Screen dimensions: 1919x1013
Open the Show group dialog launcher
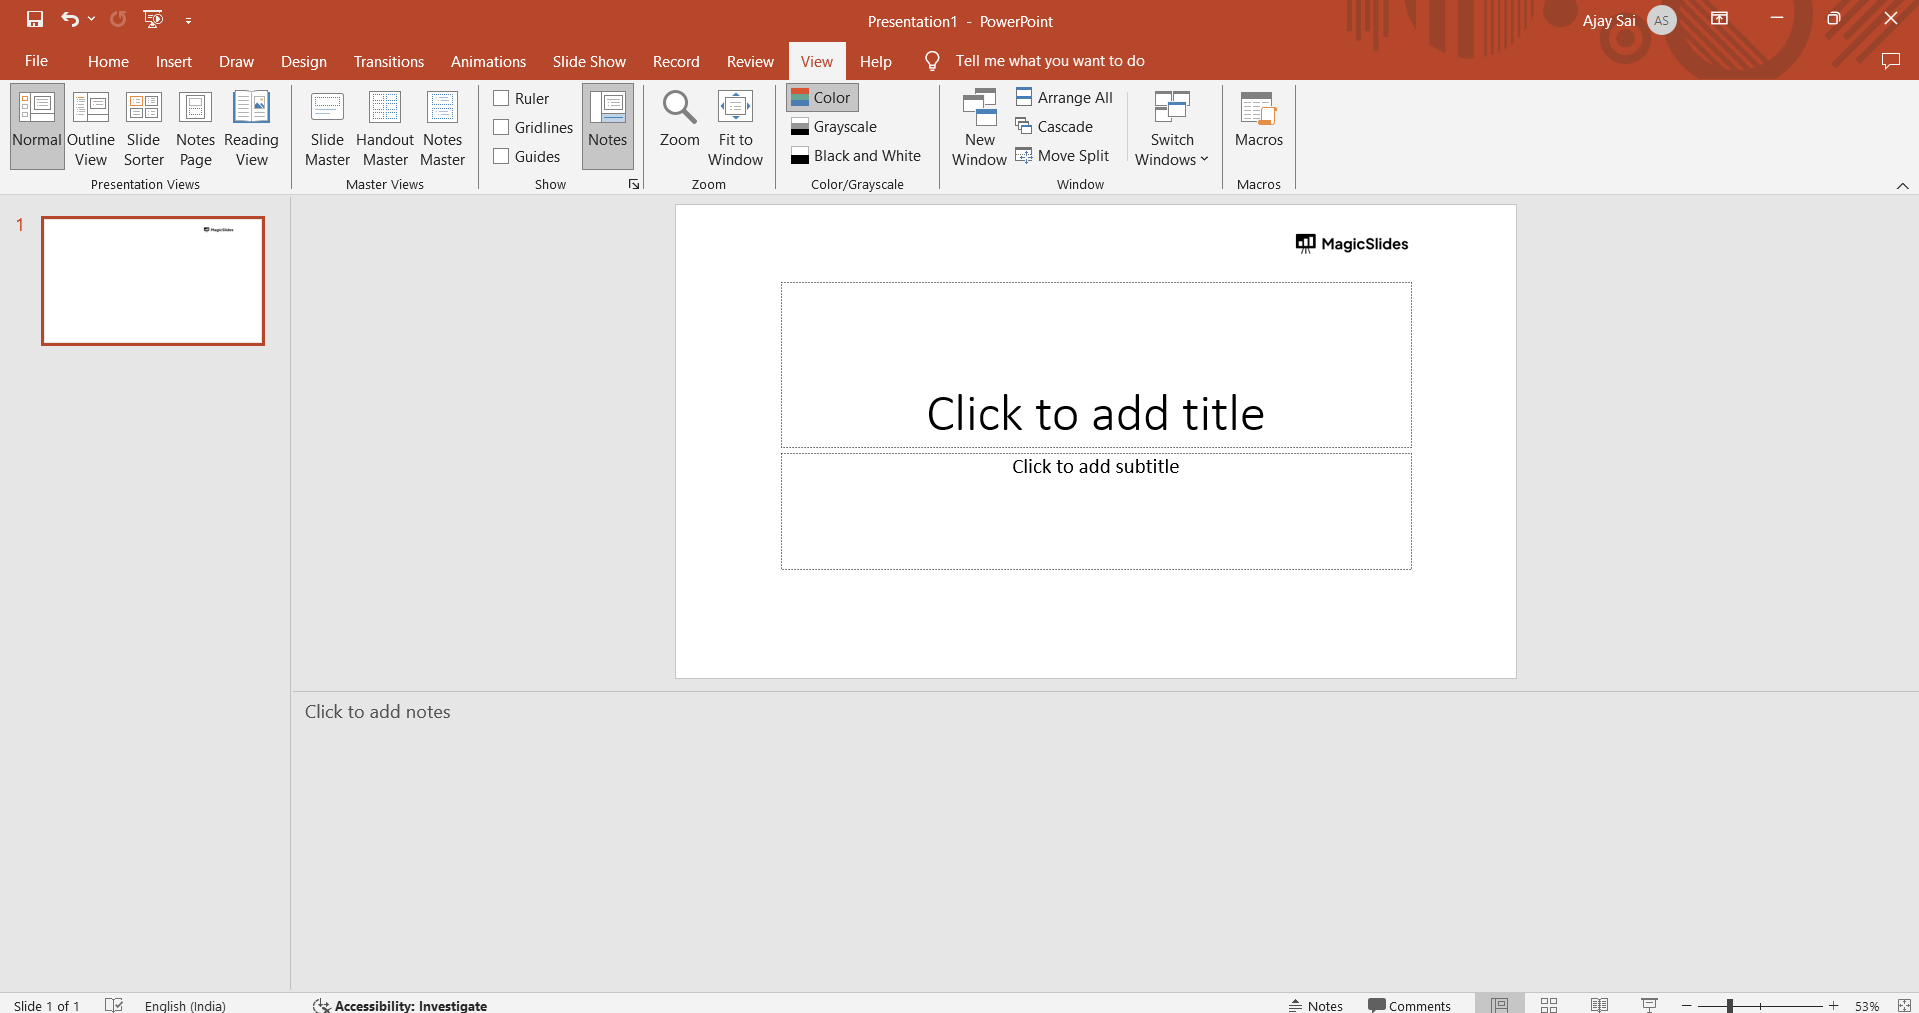click(633, 185)
